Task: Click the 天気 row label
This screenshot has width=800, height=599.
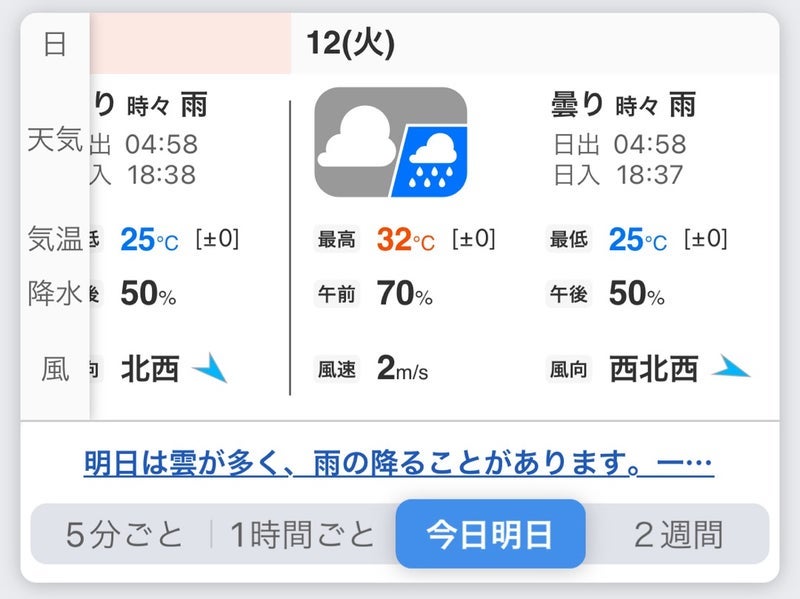Action: click(x=55, y=140)
